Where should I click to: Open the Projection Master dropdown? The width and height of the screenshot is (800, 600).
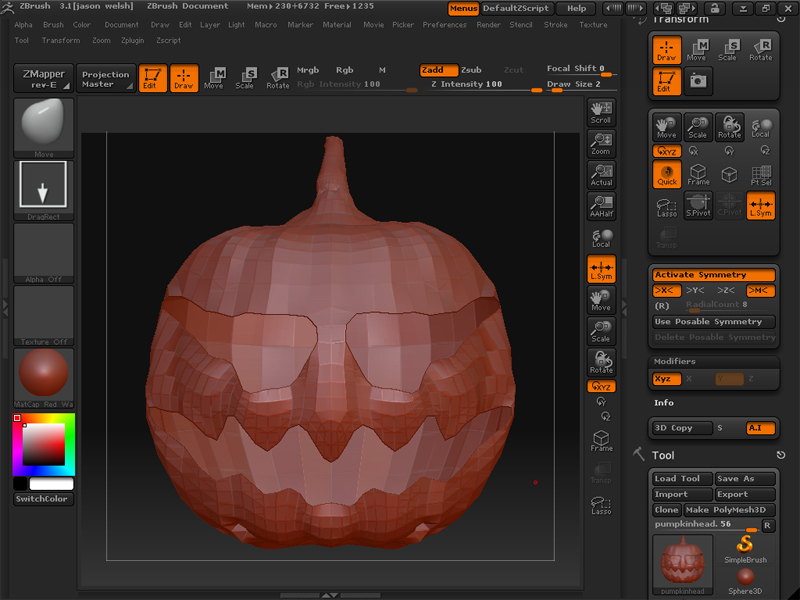click(106, 79)
